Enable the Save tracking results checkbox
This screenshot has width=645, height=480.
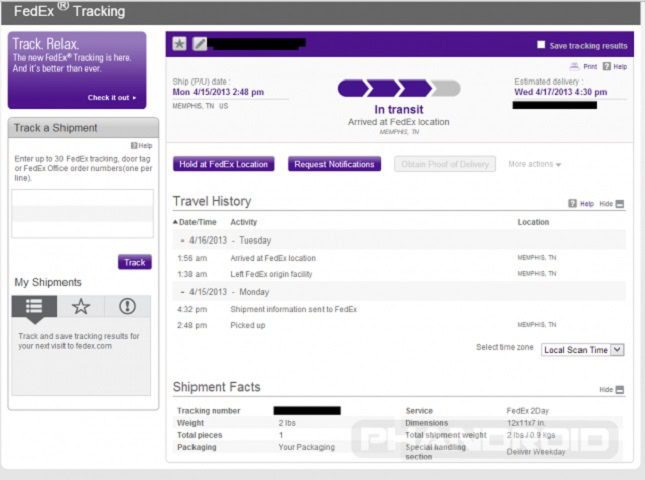541,45
